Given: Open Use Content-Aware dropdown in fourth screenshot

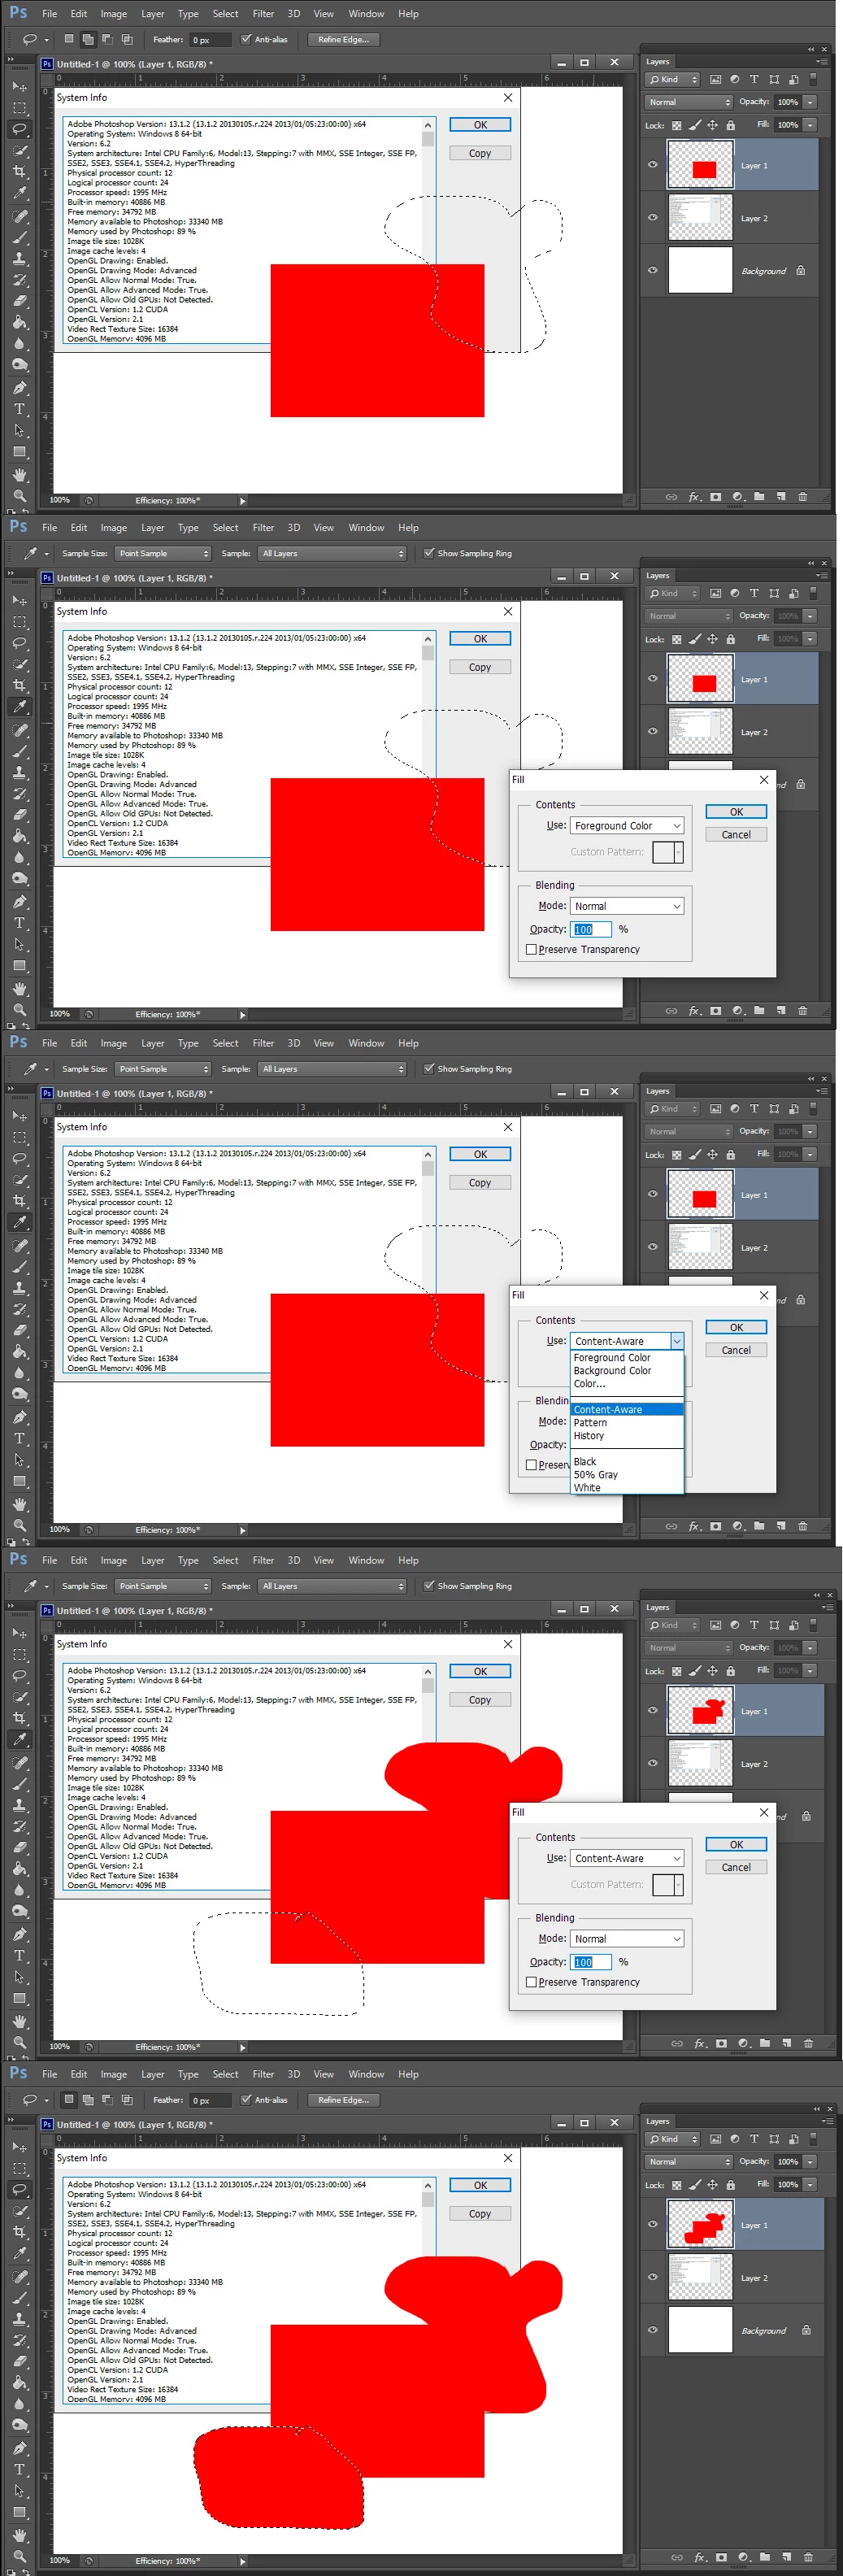Looking at the screenshot, I should pyautogui.click(x=627, y=1859).
